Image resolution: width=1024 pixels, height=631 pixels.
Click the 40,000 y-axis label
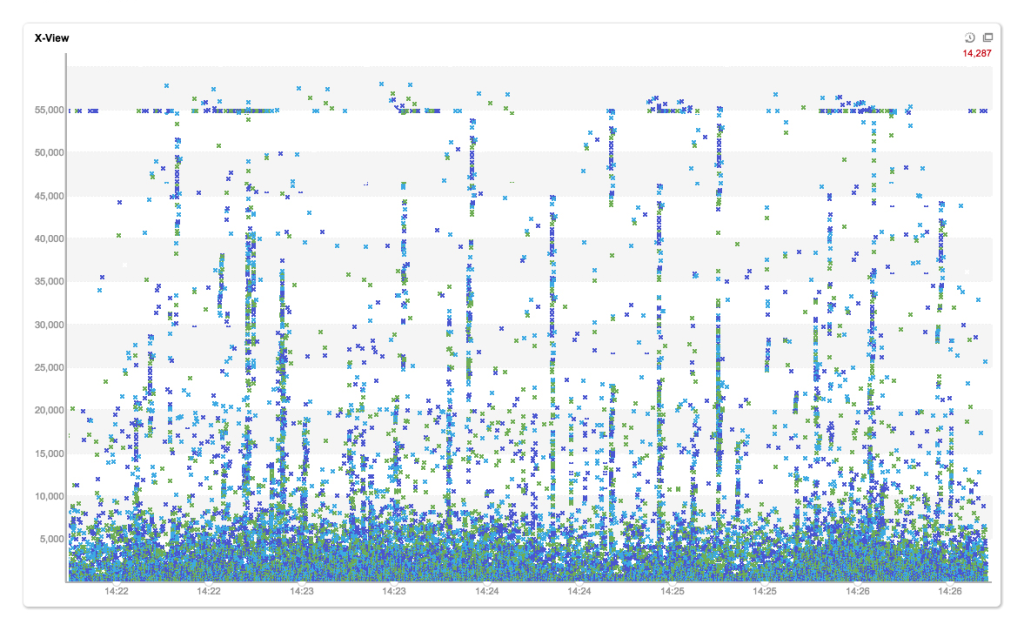44,239
